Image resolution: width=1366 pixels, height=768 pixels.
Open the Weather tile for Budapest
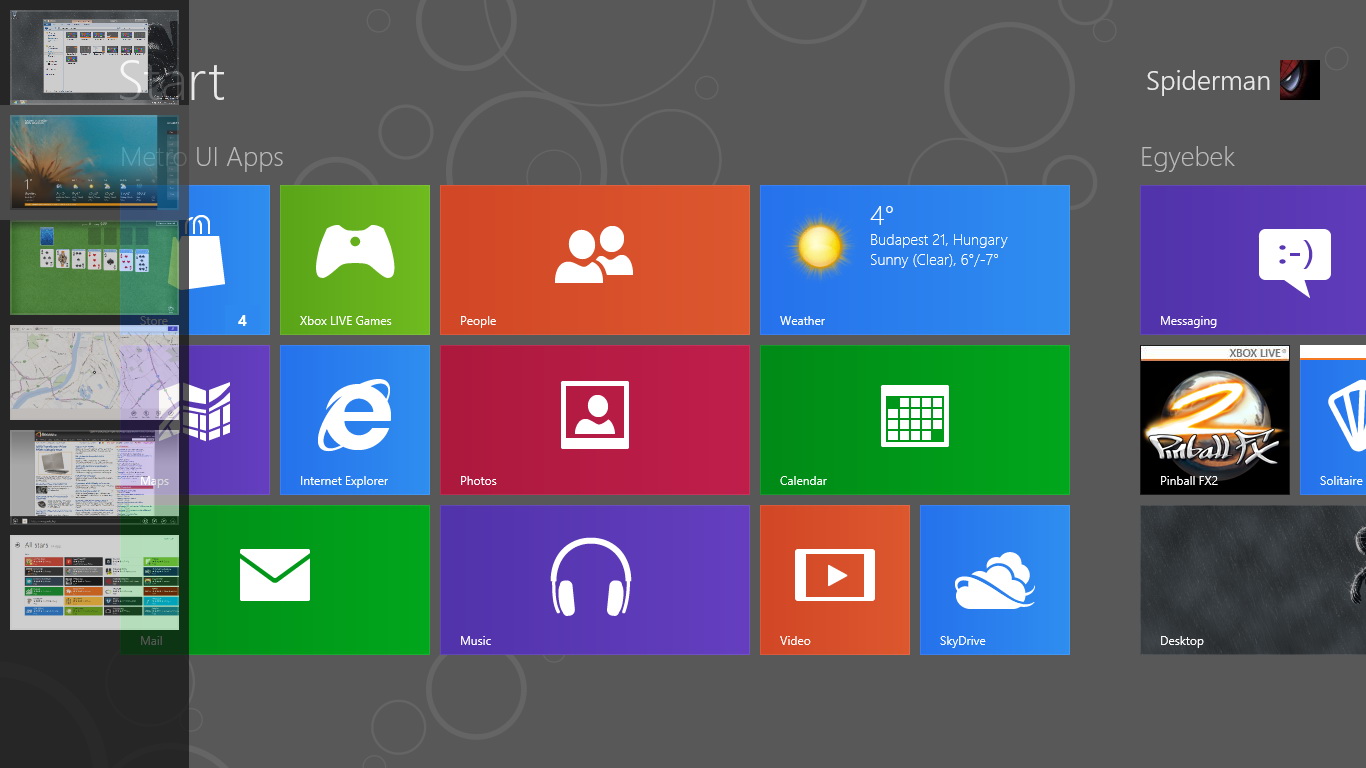[915, 260]
